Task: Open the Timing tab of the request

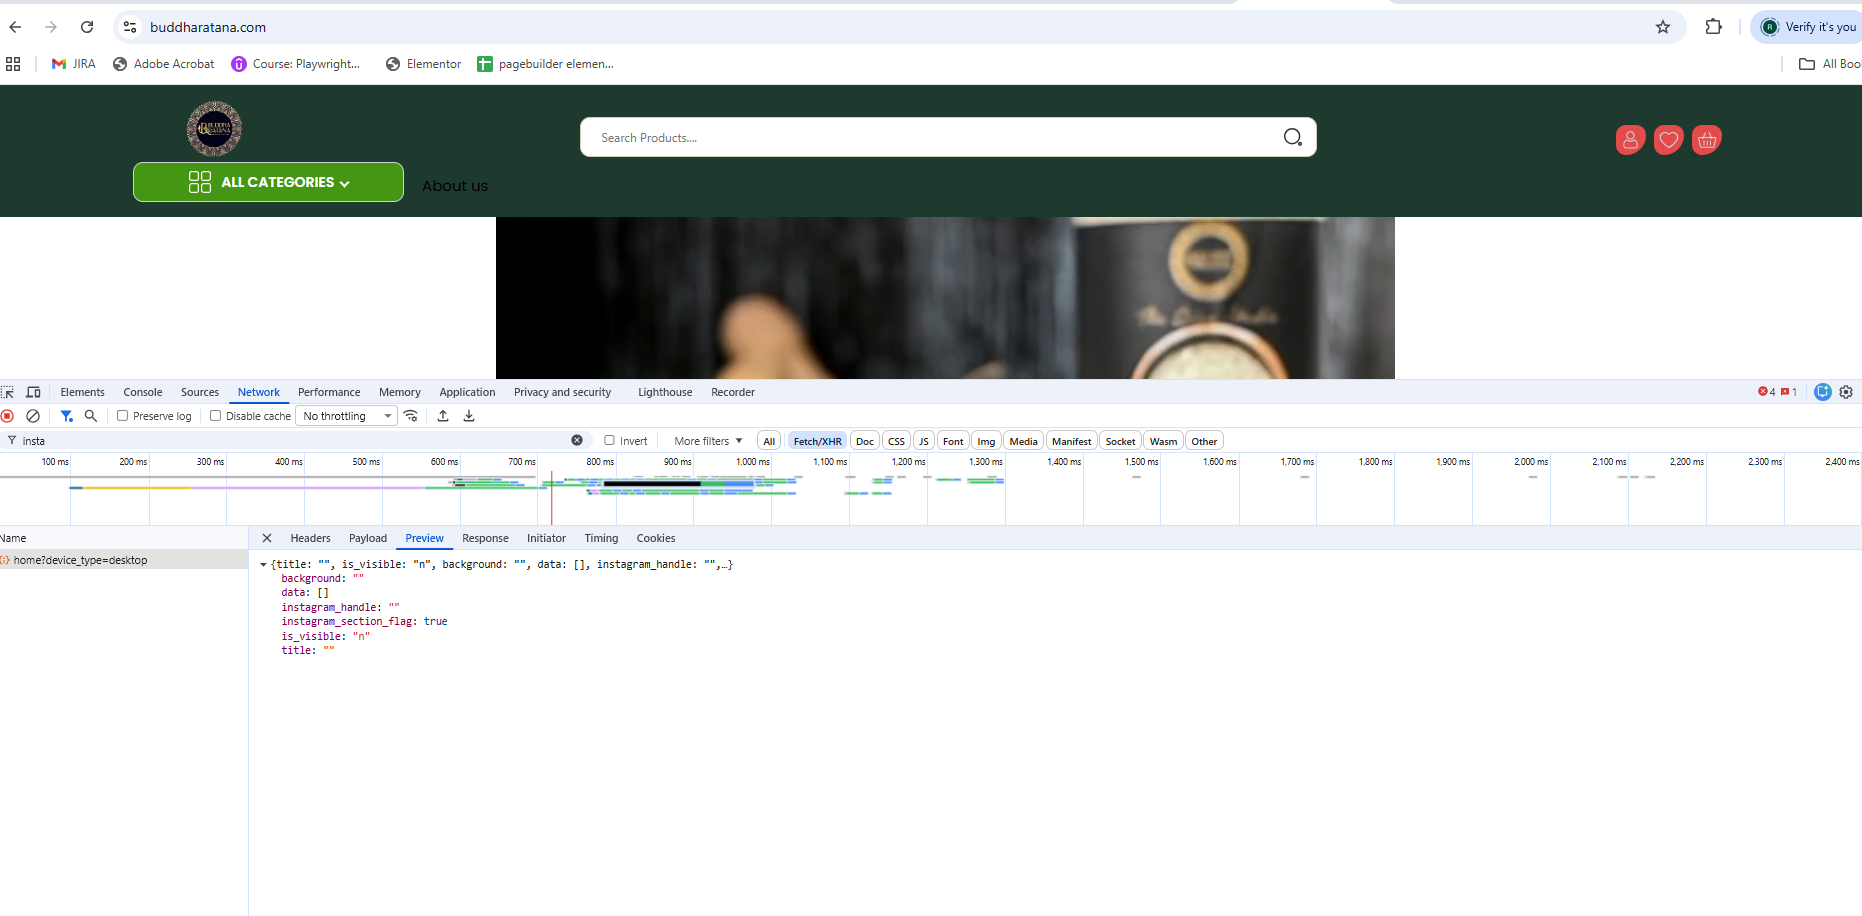Action: tap(601, 538)
